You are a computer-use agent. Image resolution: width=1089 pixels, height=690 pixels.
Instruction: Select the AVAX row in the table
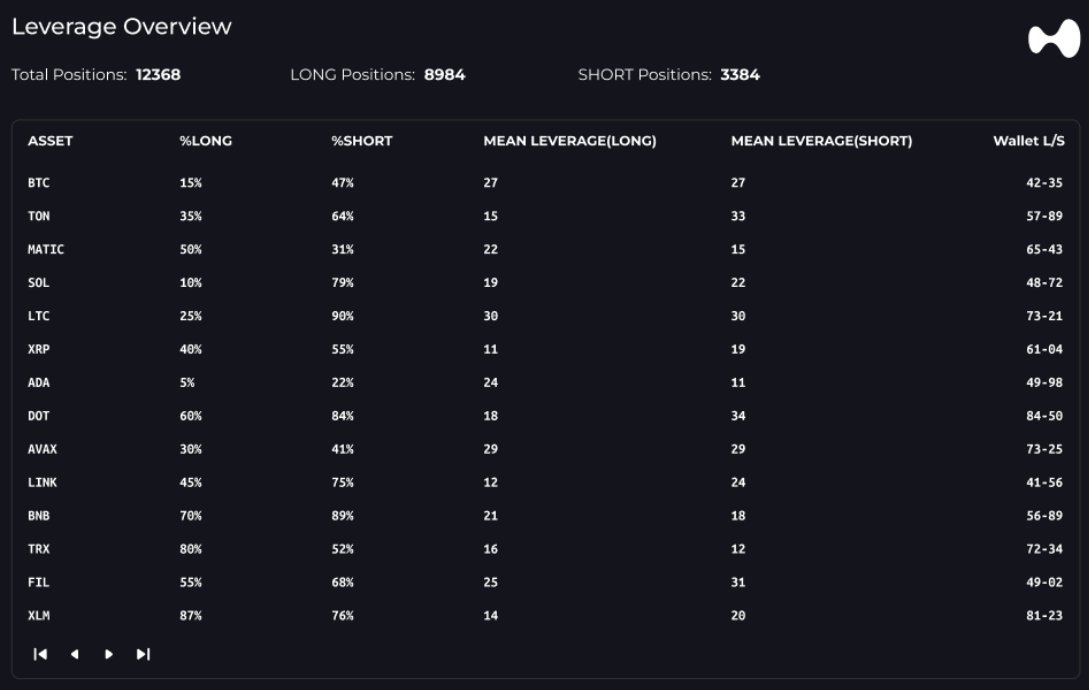pos(42,449)
